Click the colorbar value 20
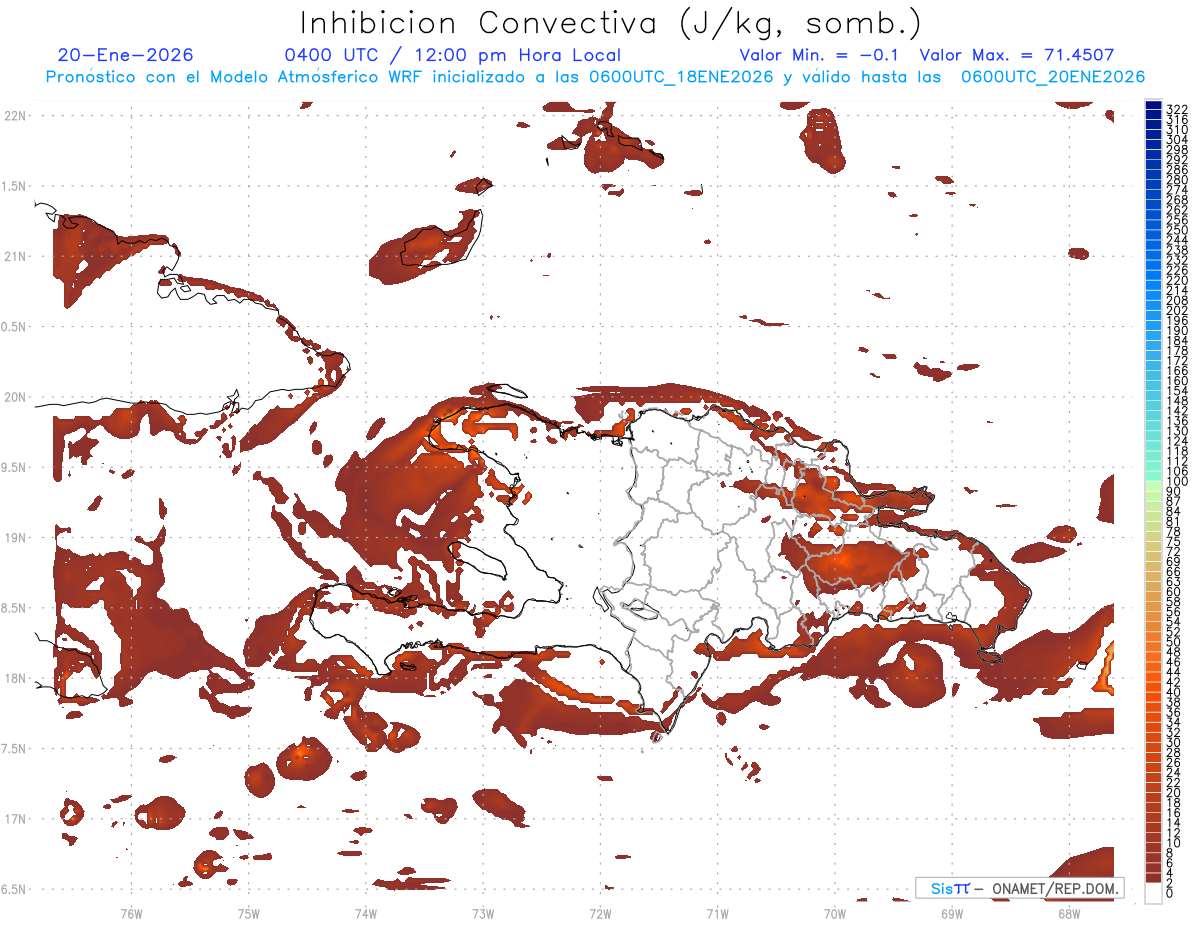 pyautogui.click(x=1174, y=792)
